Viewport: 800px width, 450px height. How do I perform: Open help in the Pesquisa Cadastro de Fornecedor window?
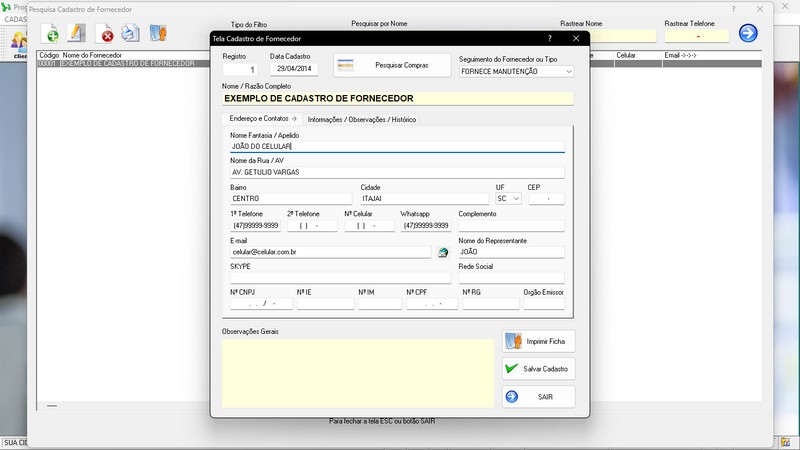tap(734, 9)
